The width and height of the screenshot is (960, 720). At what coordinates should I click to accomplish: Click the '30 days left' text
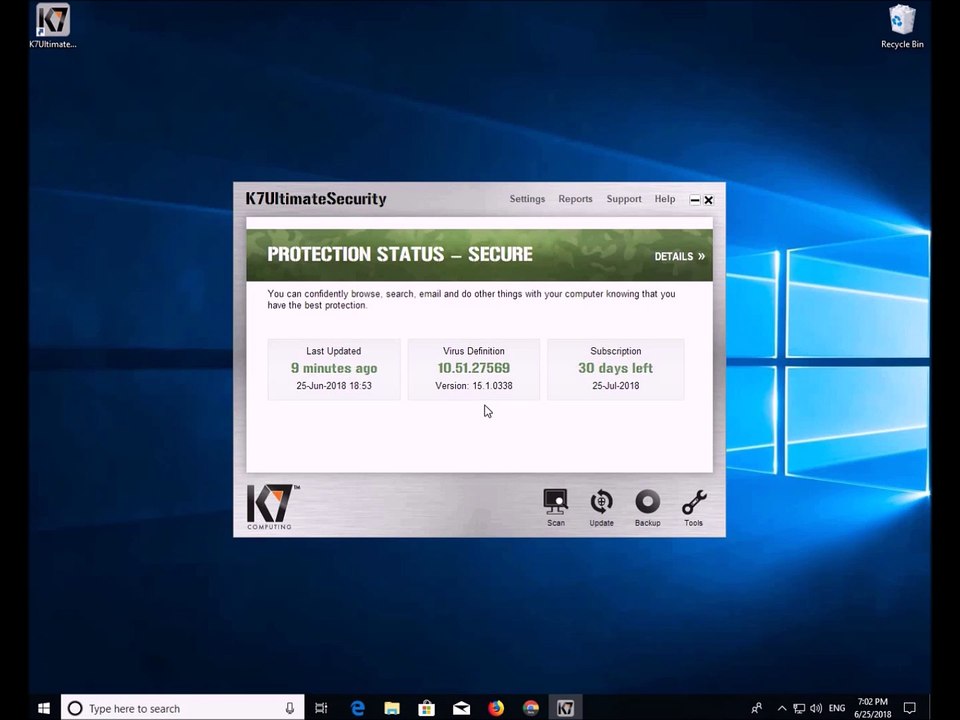pyautogui.click(x=615, y=368)
